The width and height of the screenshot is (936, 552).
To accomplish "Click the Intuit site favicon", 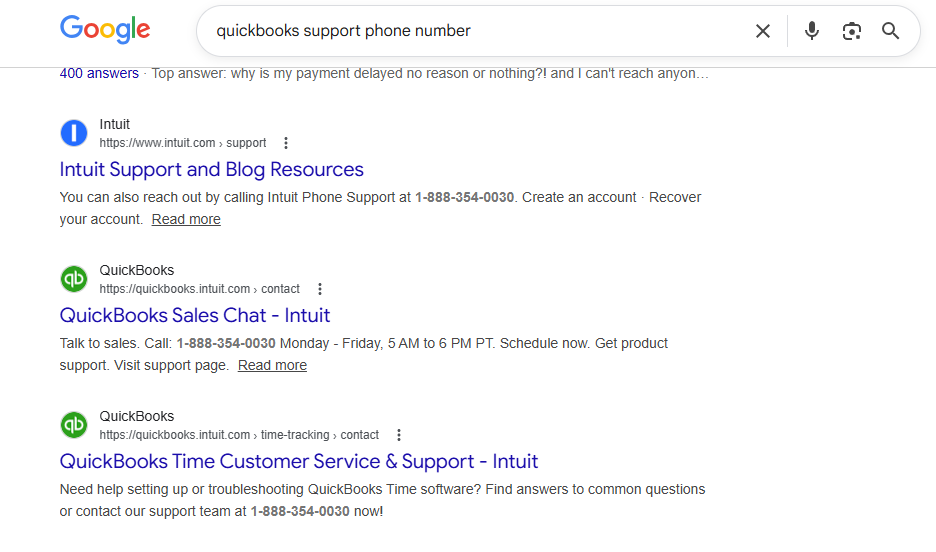I will click(74, 133).
